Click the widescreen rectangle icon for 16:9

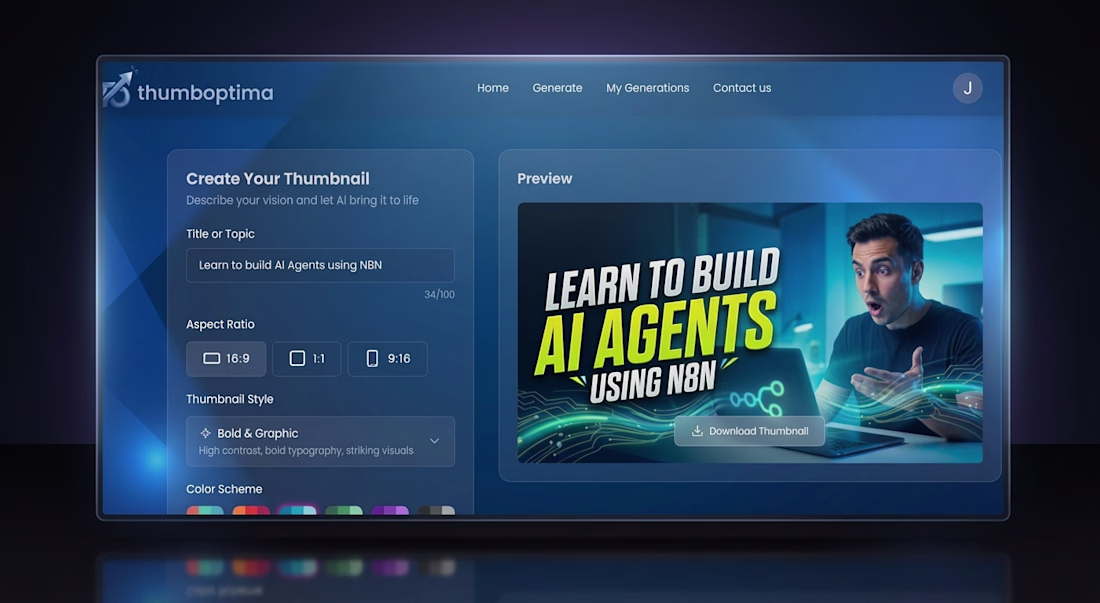tap(211, 358)
